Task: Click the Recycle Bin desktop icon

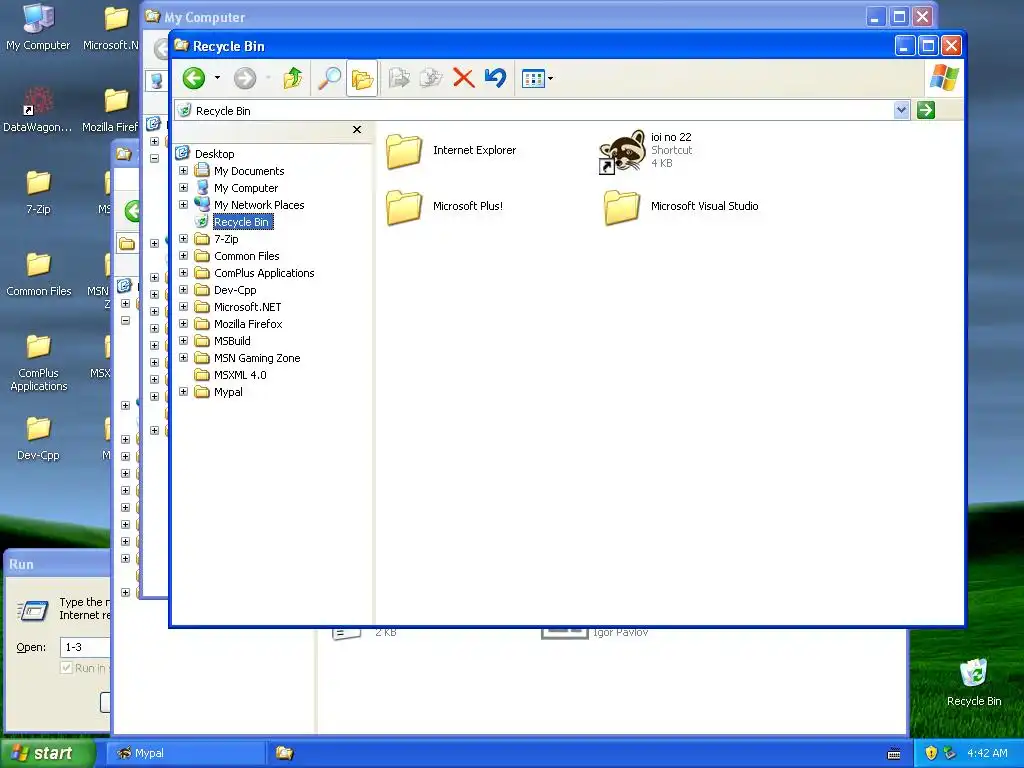Action: coord(974,682)
